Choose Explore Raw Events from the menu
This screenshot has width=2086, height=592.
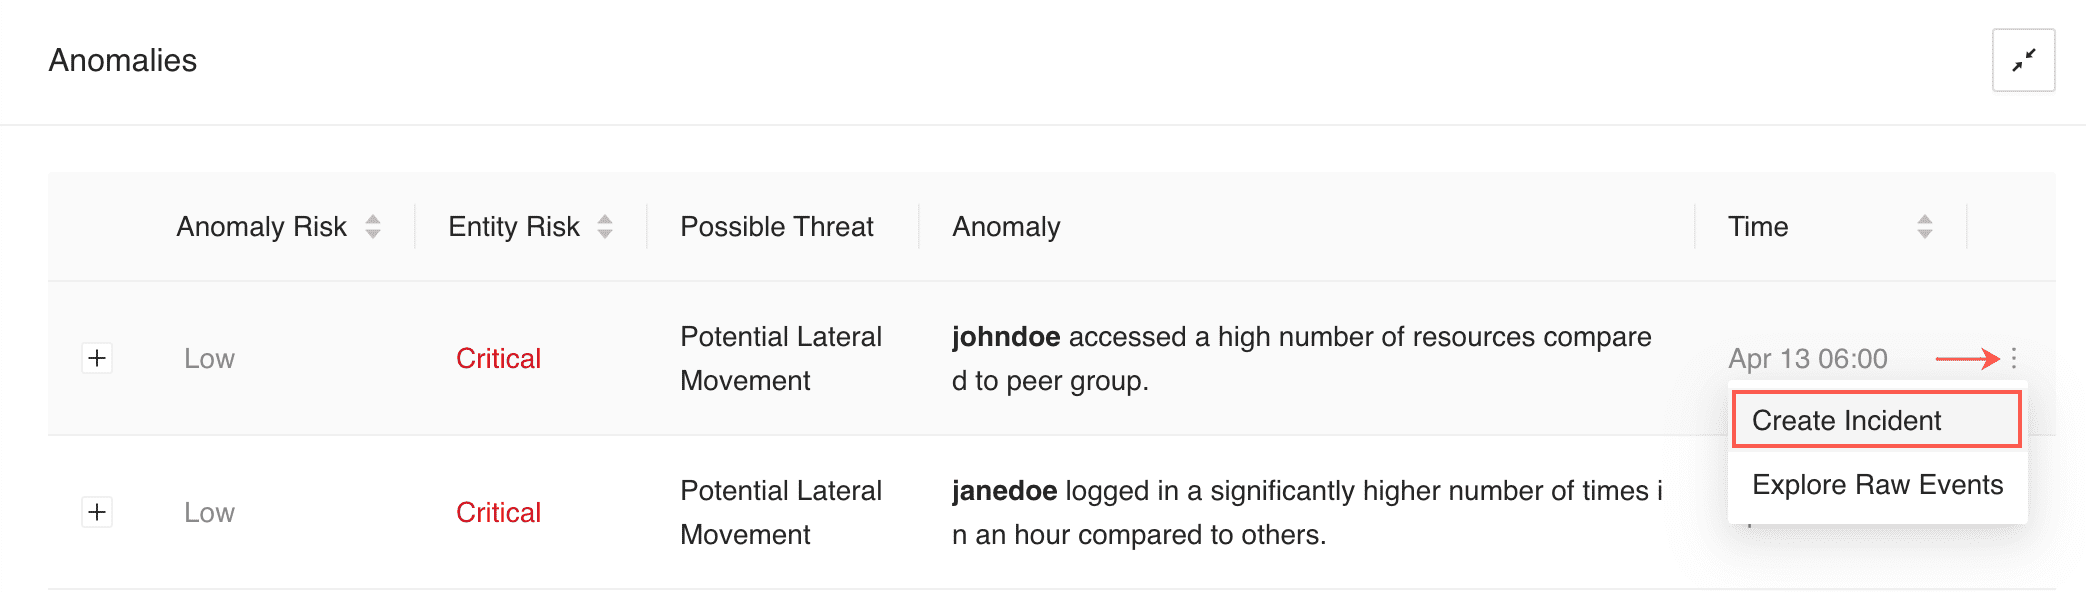pyautogui.click(x=1876, y=485)
